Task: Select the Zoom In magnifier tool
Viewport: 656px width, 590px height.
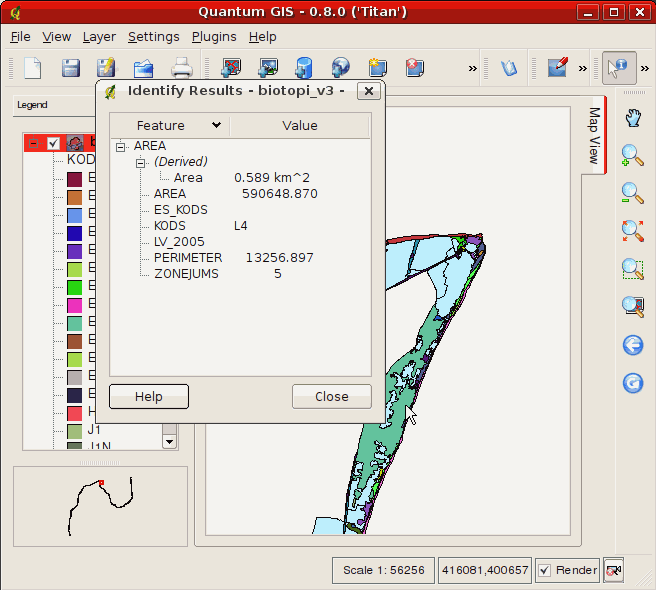Action: click(x=633, y=156)
